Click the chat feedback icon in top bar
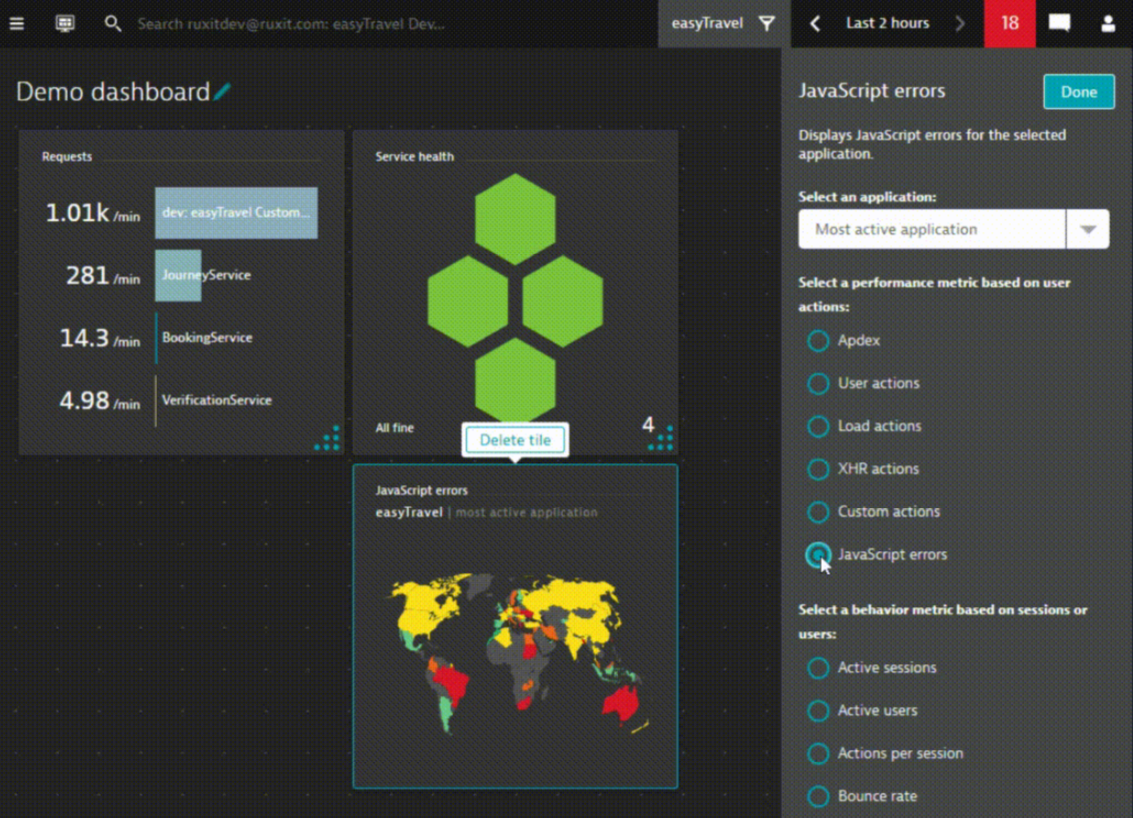The width and height of the screenshot is (1133, 818). (1058, 23)
